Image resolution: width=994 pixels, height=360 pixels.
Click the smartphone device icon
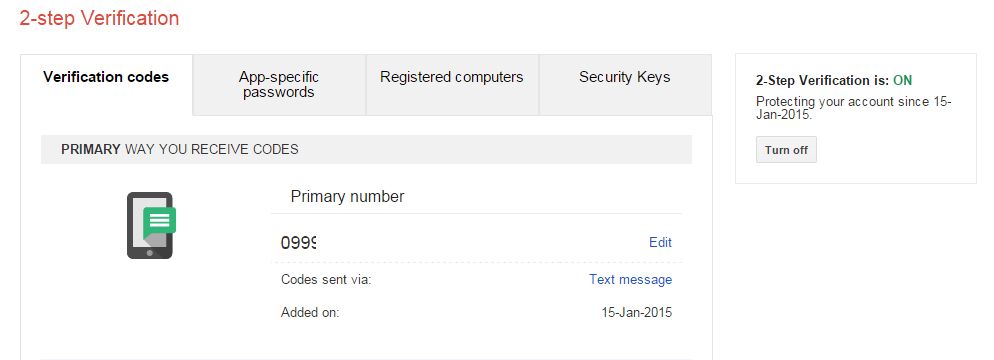[x=151, y=225]
